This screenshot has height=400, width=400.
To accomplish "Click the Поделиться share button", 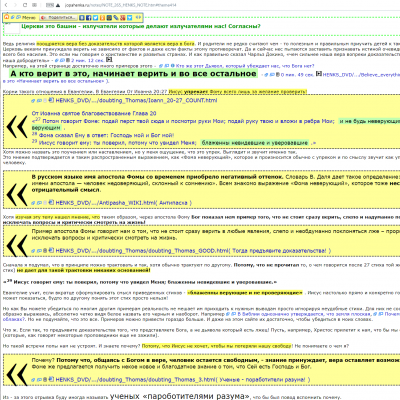I will [58, 18].
